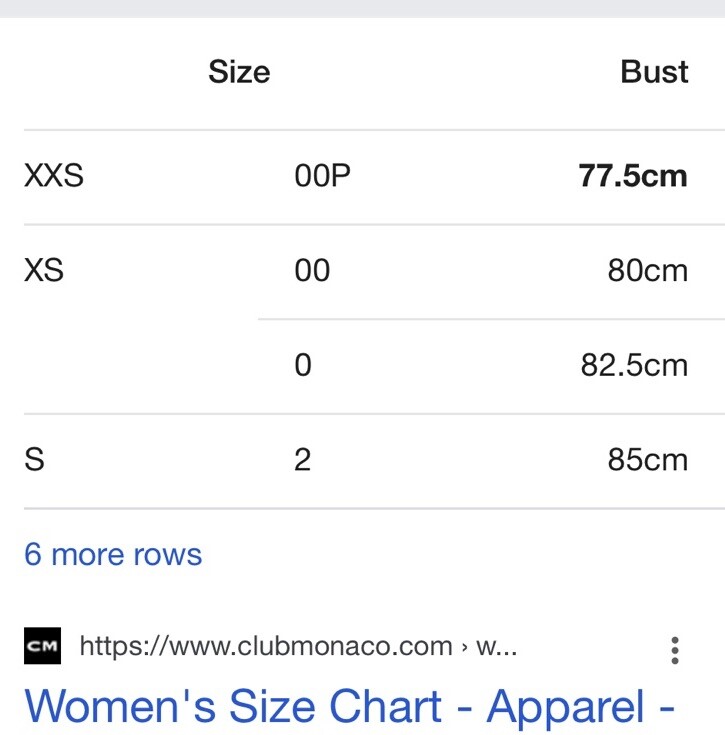
Task: Click the gray bar above the table
Action: (x=362, y=9)
